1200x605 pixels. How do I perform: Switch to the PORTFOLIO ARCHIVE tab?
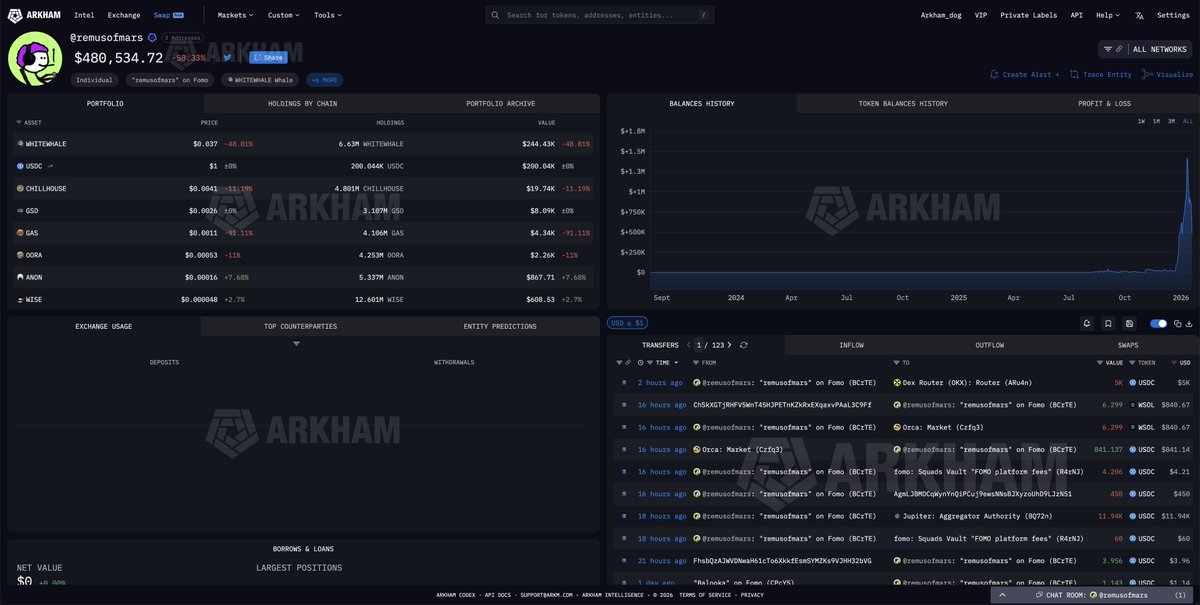point(500,103)
